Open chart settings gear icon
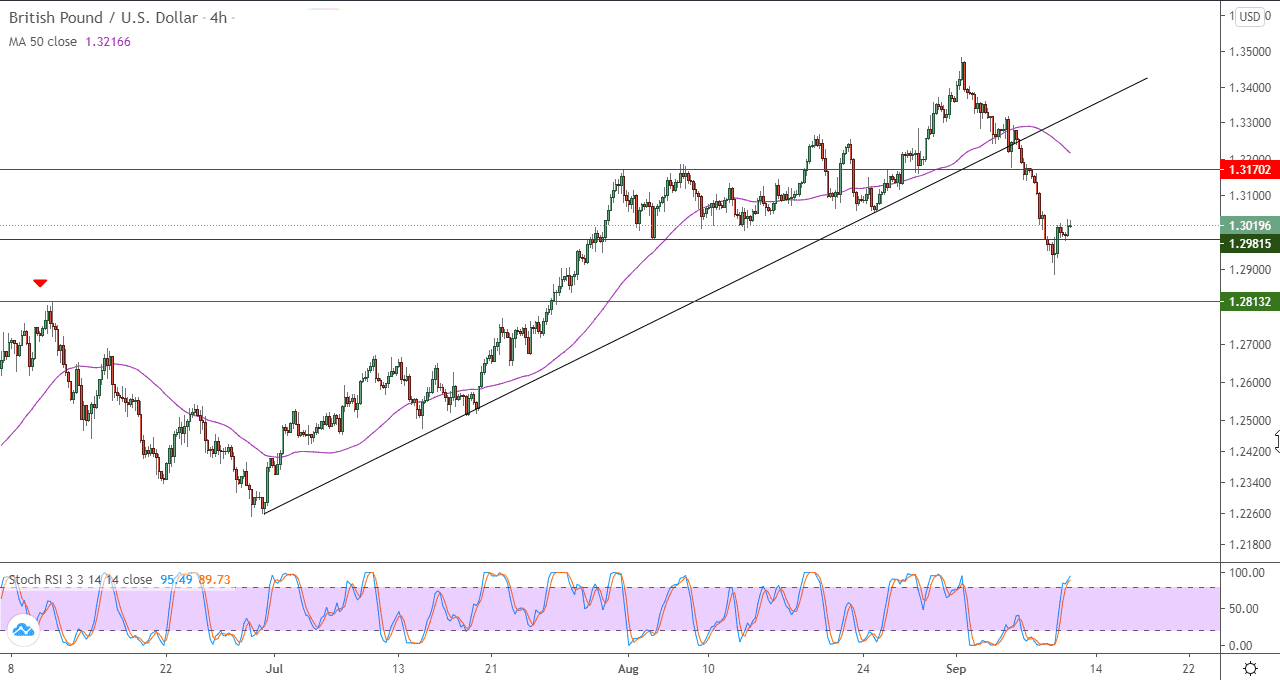Screen dimensions: 1280x680 point(1250,668)
